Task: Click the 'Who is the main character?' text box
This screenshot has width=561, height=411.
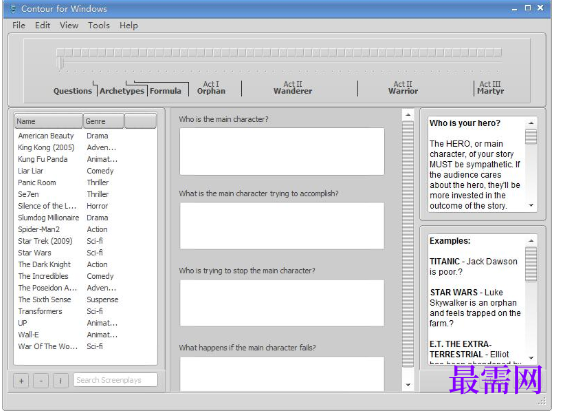Action: point(282,152)
